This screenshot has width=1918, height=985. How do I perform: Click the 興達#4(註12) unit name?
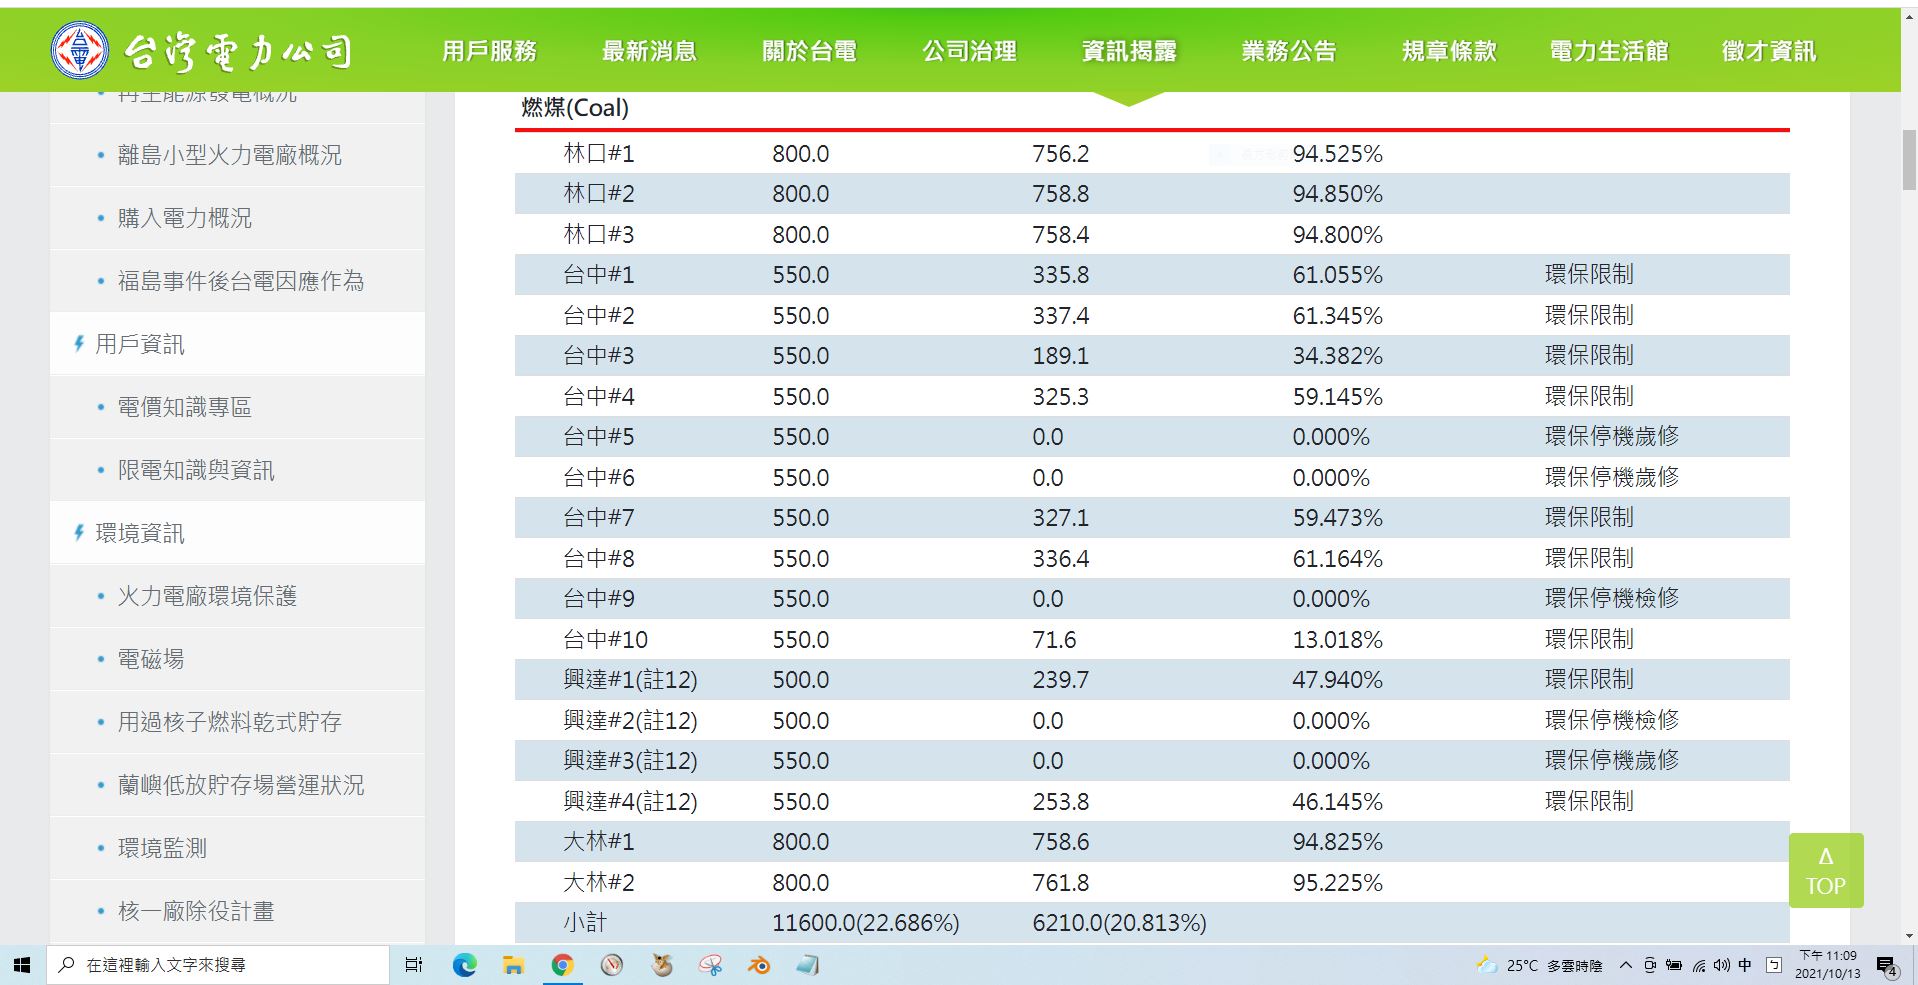[630, 801]
